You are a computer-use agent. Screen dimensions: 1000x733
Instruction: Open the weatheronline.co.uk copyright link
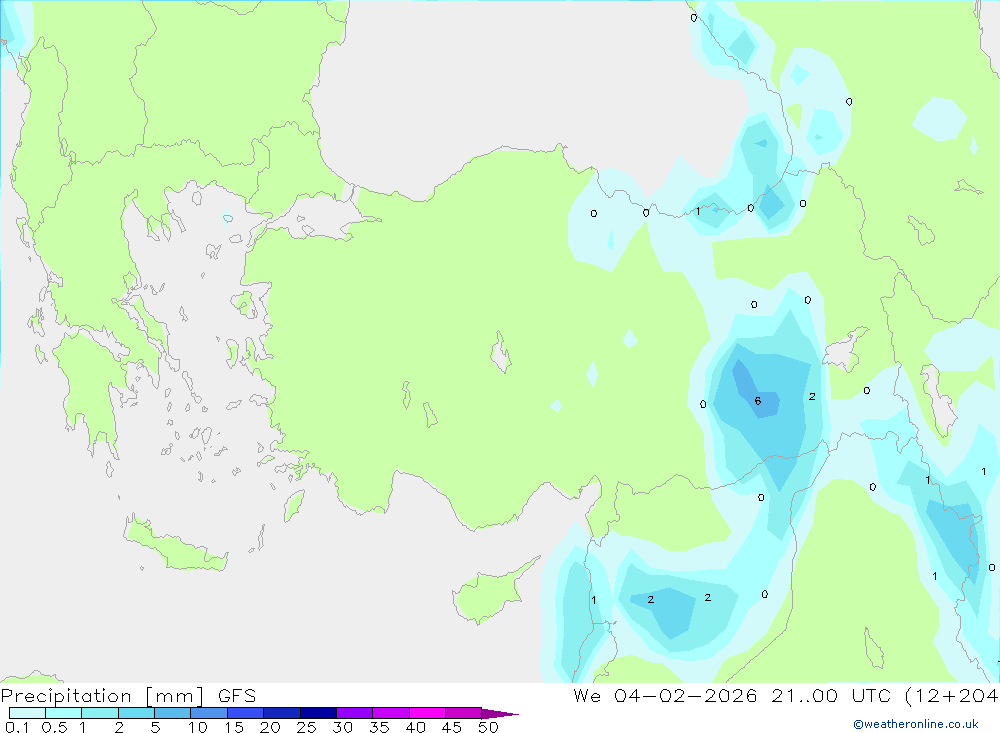click(x=916, y=724)
